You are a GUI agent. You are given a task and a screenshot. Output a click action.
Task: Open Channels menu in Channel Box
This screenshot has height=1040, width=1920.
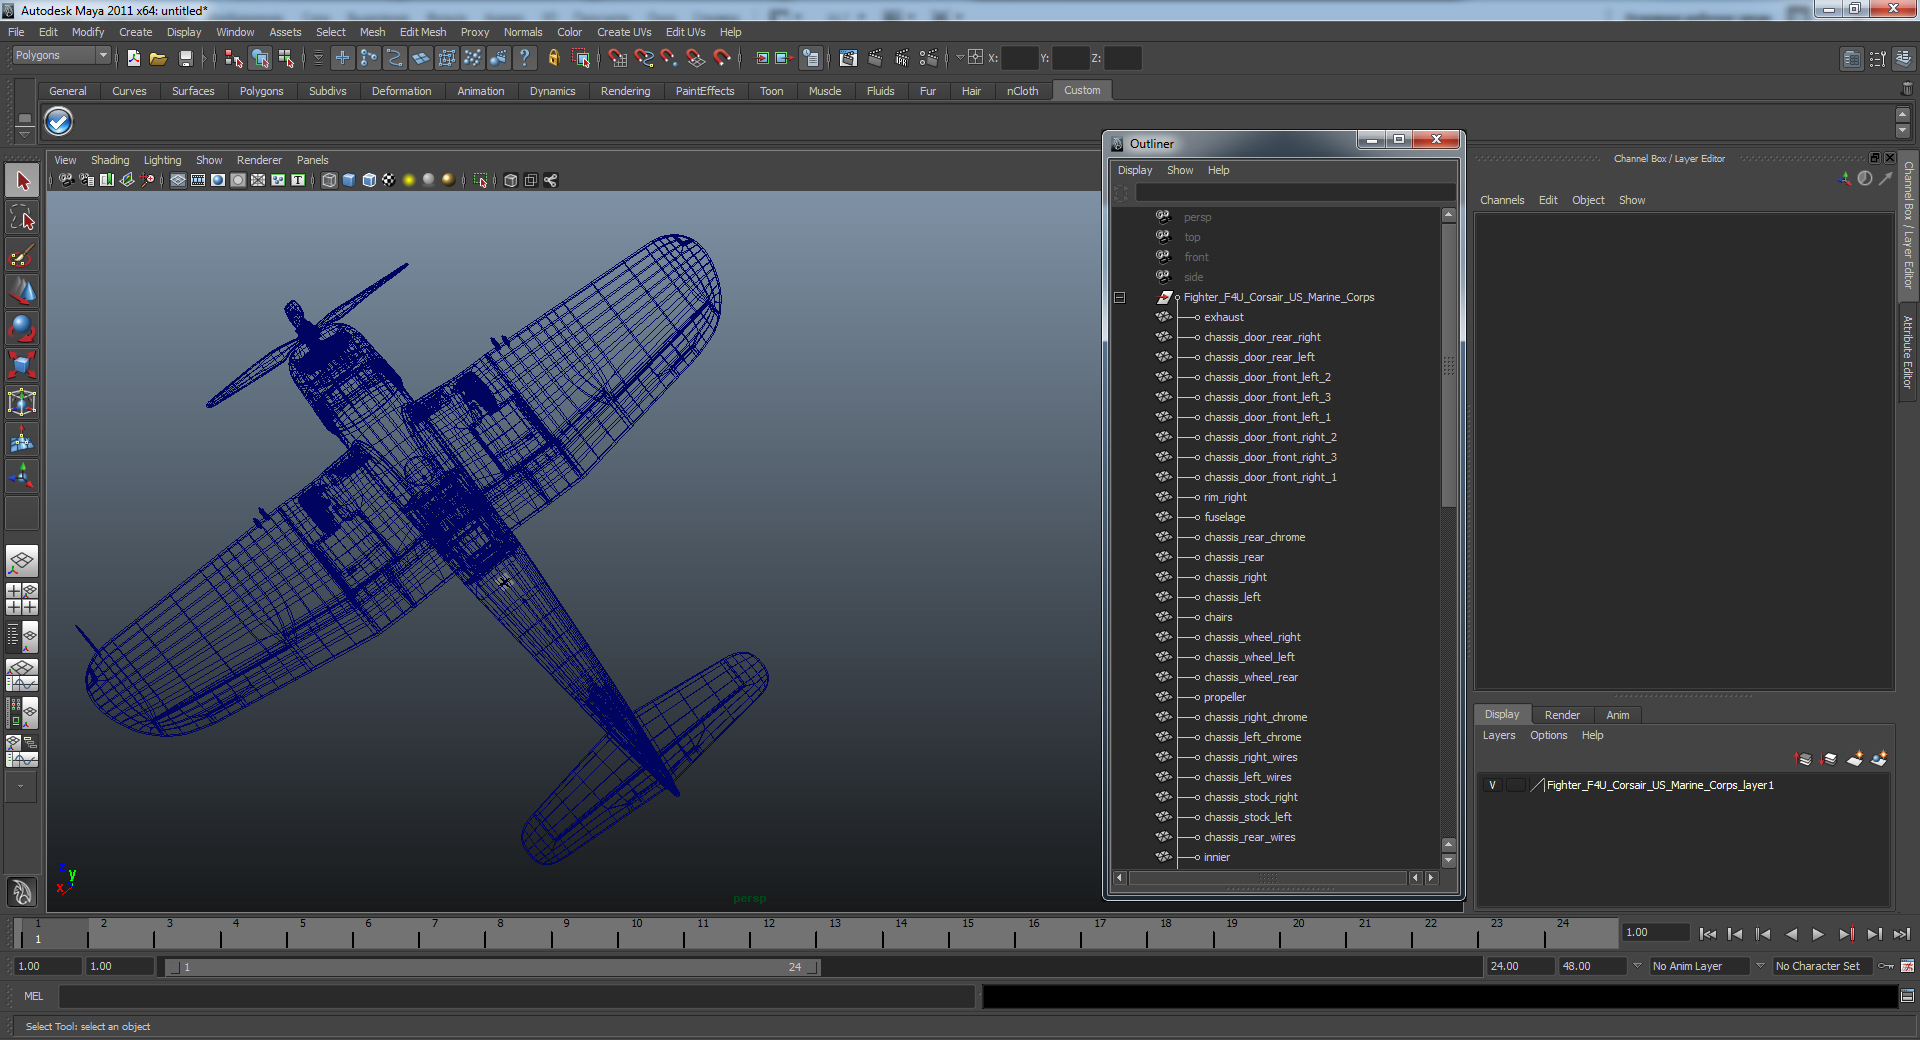(x=1502, y=200)
